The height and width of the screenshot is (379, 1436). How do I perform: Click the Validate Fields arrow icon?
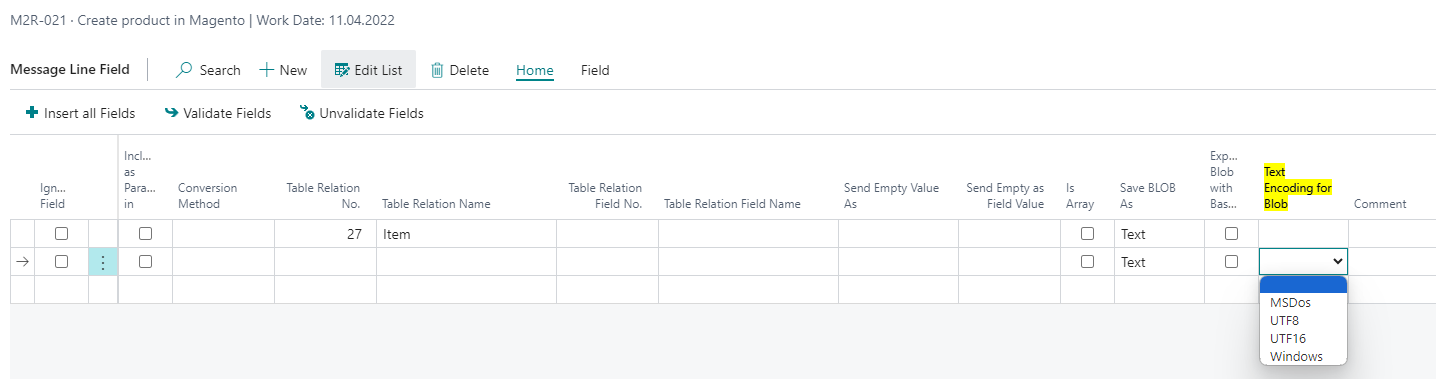171,113
